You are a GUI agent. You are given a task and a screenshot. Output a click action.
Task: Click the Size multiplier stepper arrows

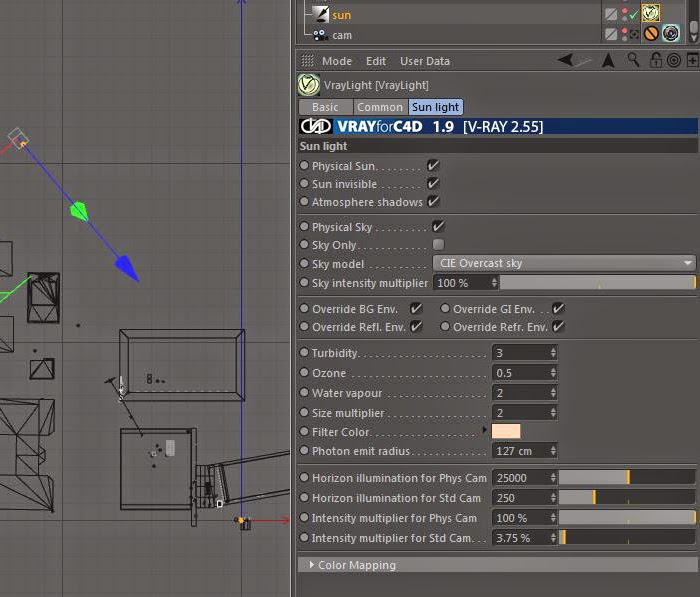point(554,413)
